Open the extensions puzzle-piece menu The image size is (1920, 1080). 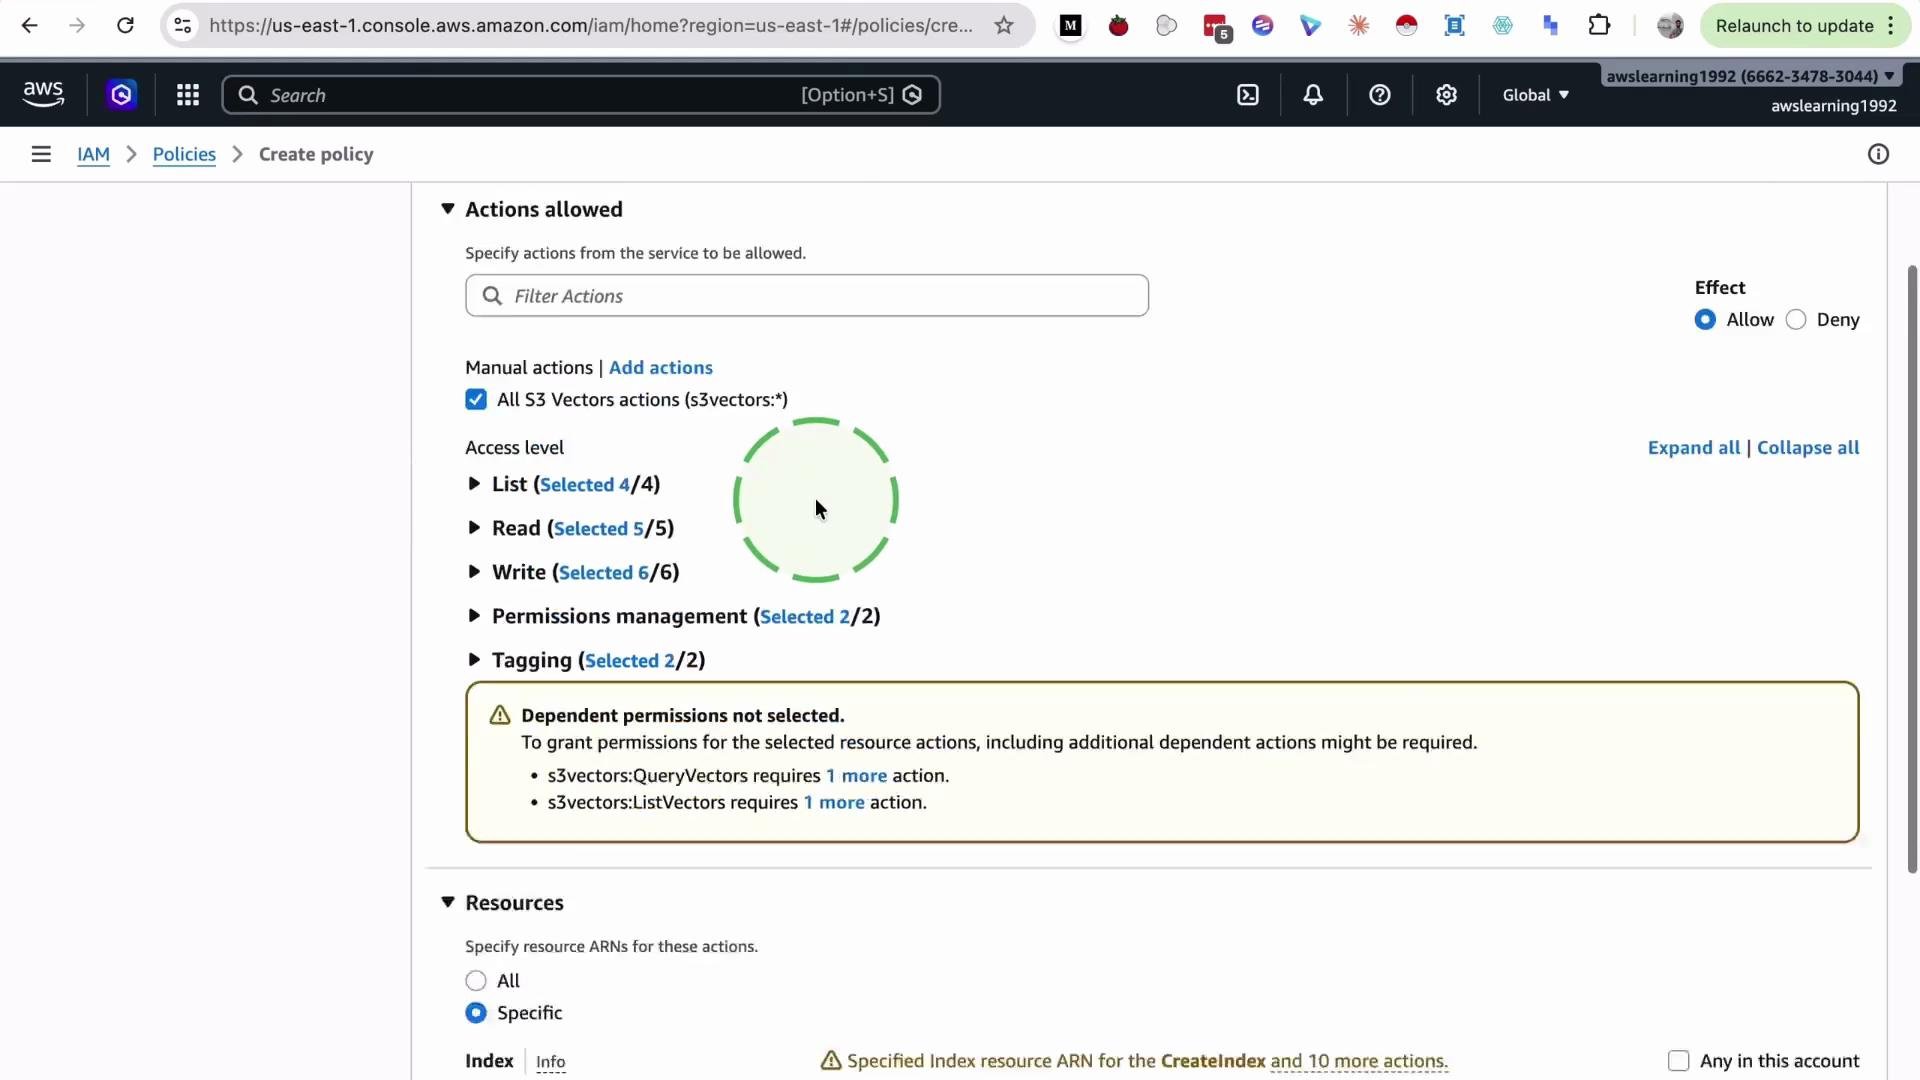[x=1599, y=26]
